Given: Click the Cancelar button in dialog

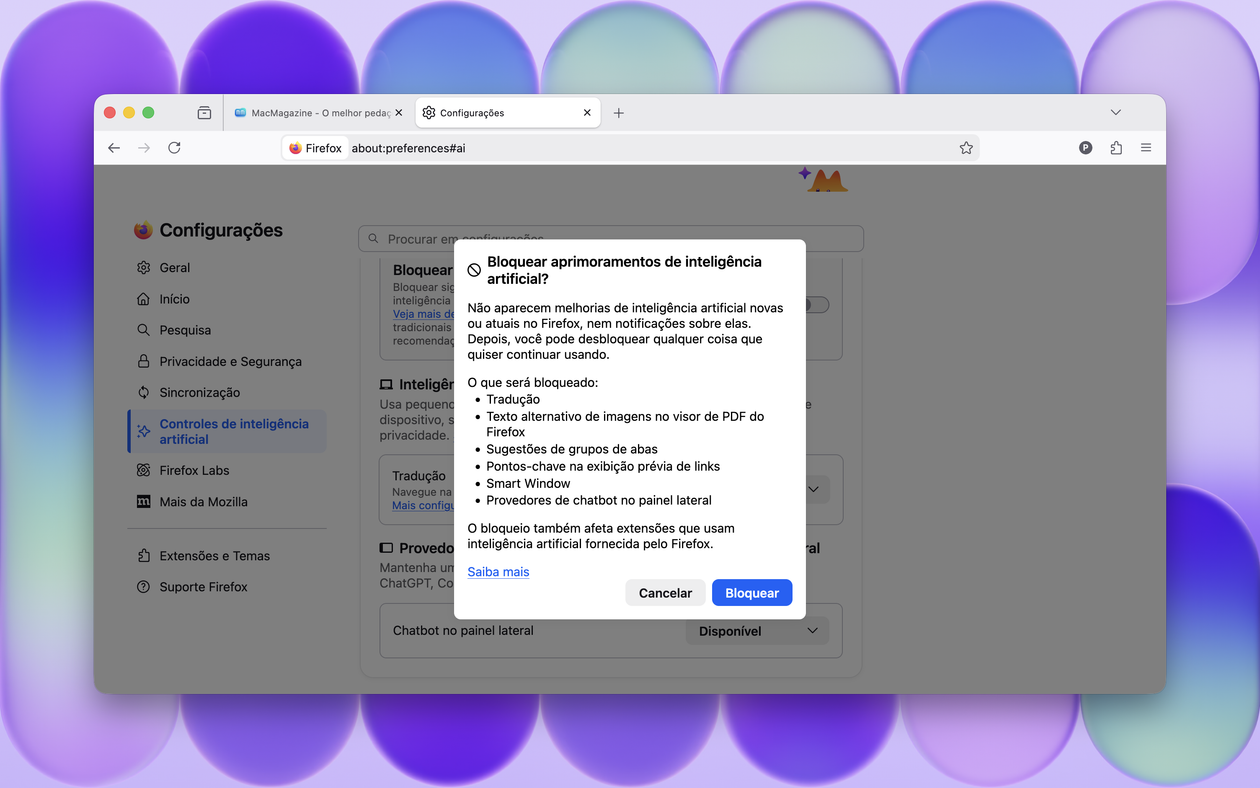Looking at the screenshot, I should (665, 593).
